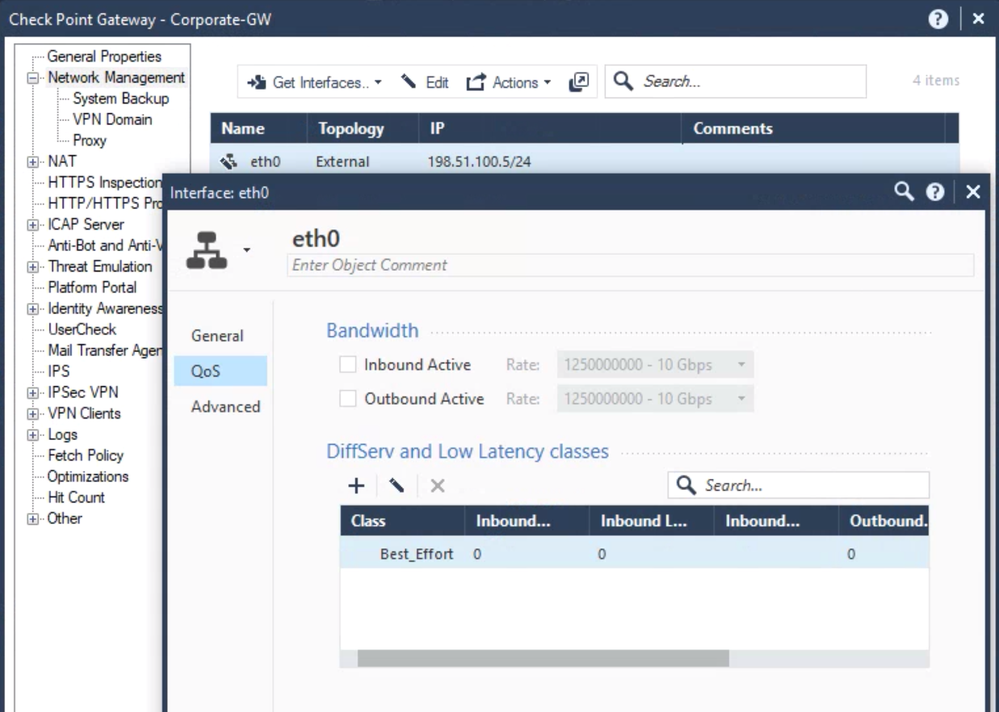Expand the VPN Clients tree node
The image size is (999, 712).
(x=32, y=414)
